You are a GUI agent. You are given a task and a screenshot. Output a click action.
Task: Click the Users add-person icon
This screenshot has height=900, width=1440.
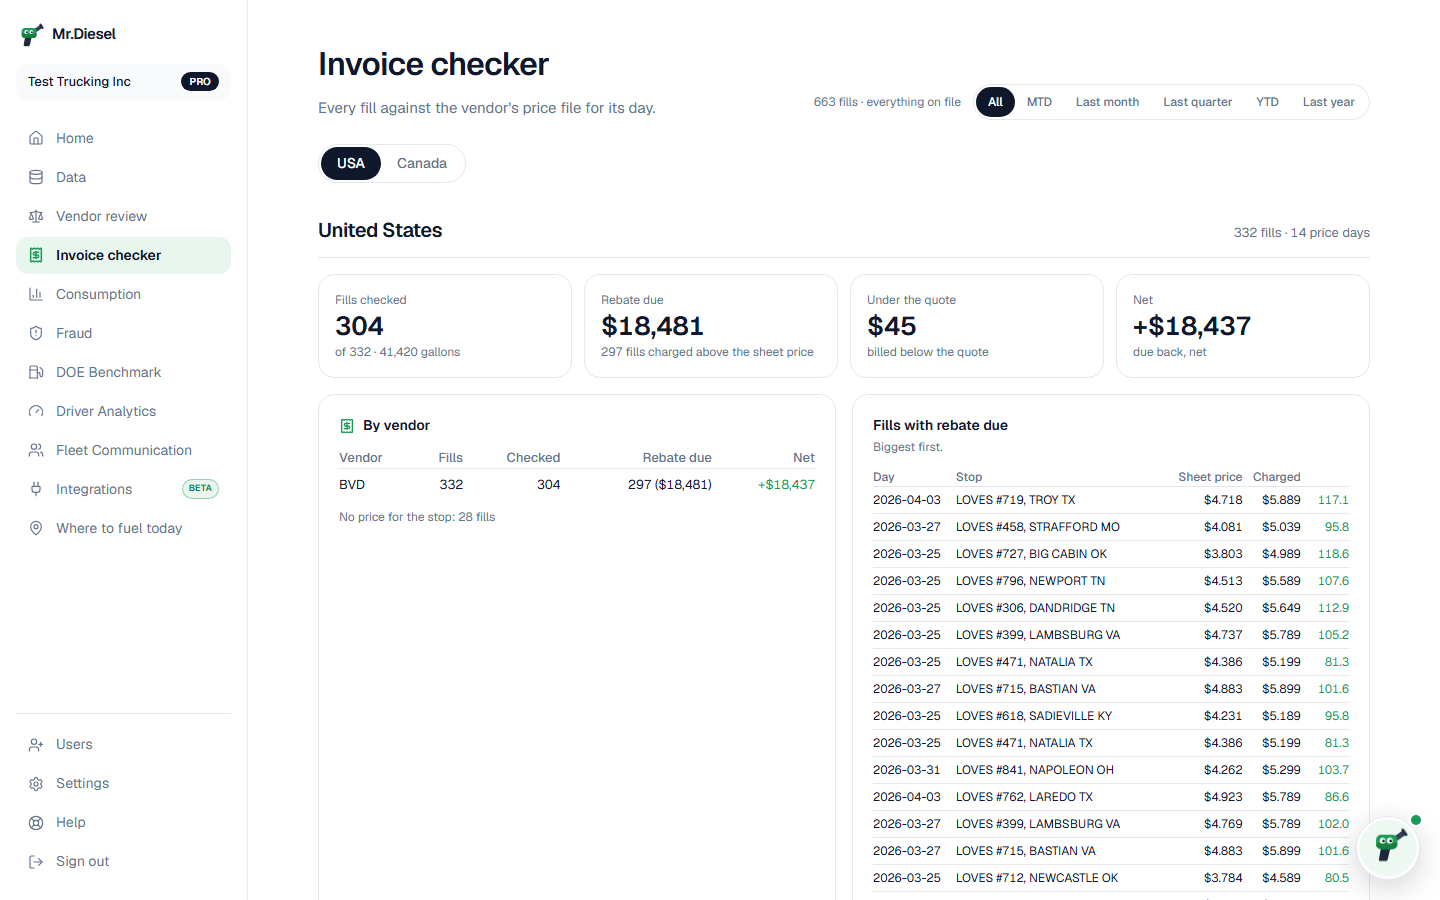36,744
